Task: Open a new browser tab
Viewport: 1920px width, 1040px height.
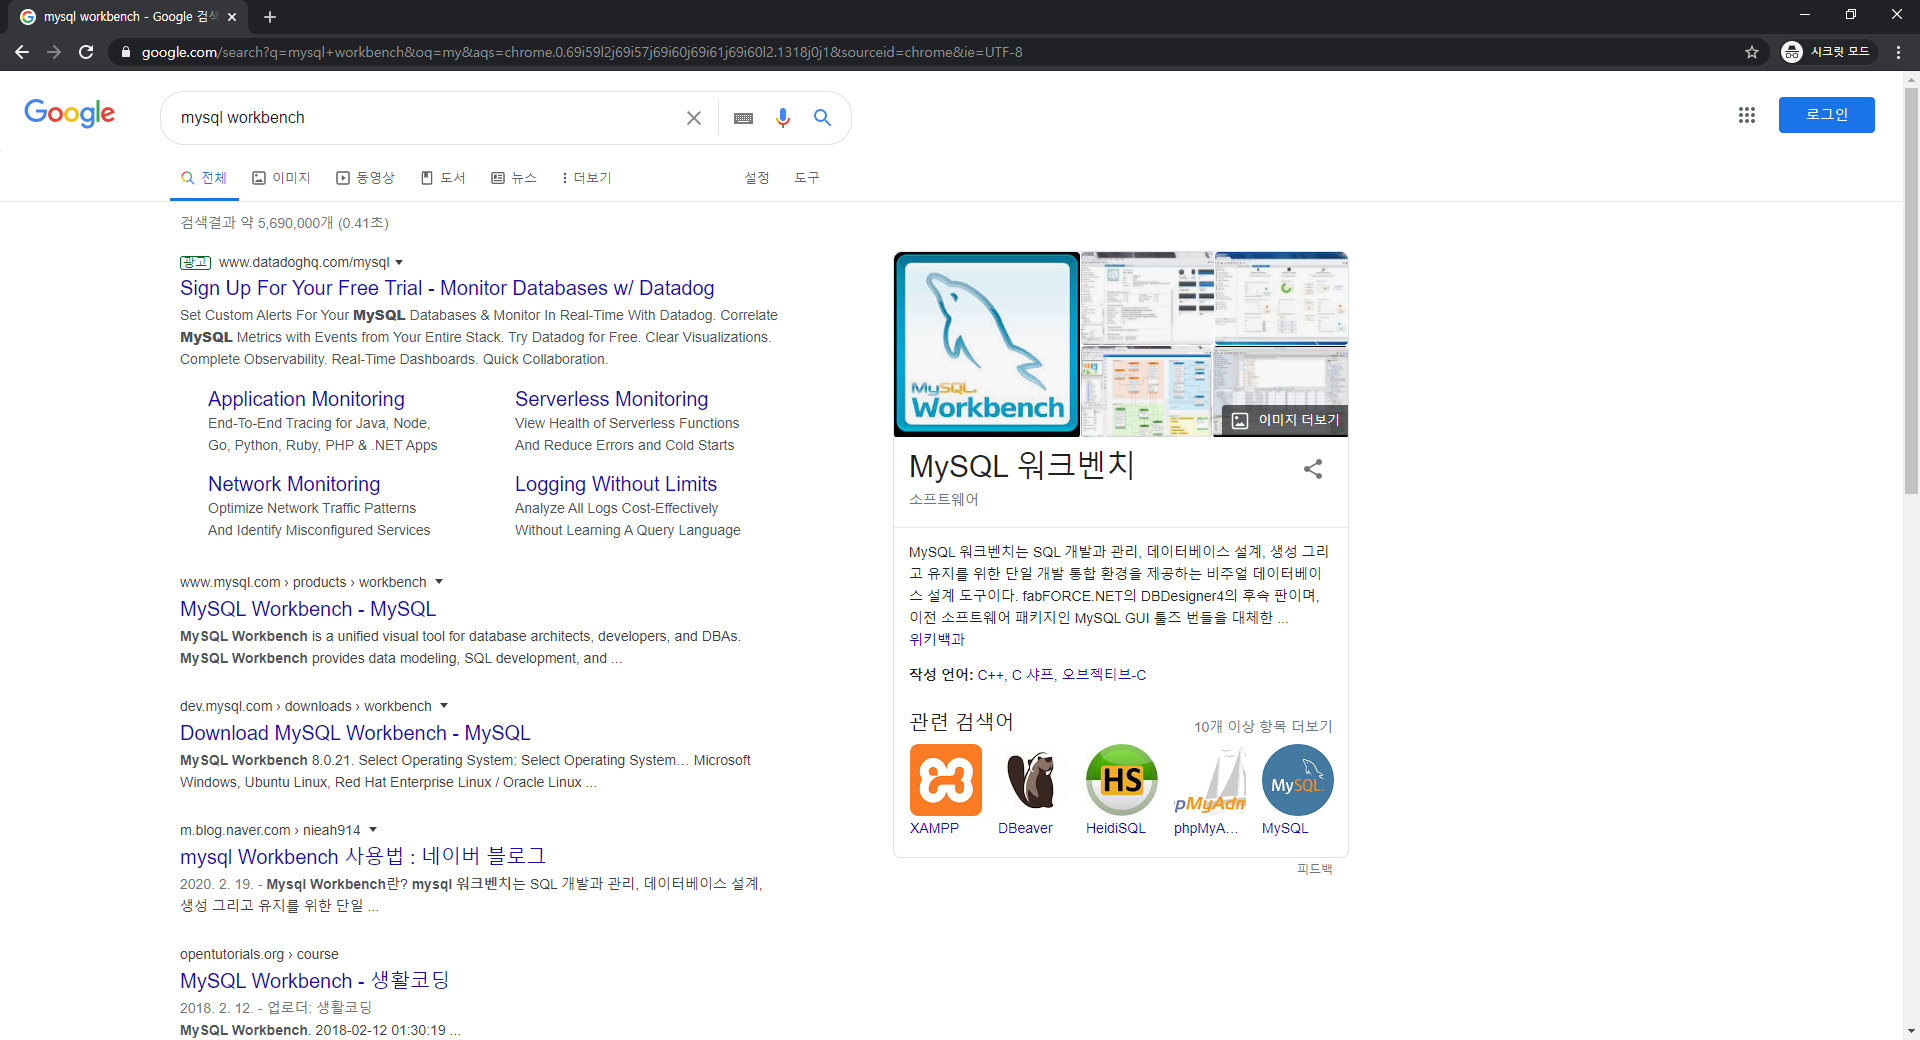Action: pos(270,17)
